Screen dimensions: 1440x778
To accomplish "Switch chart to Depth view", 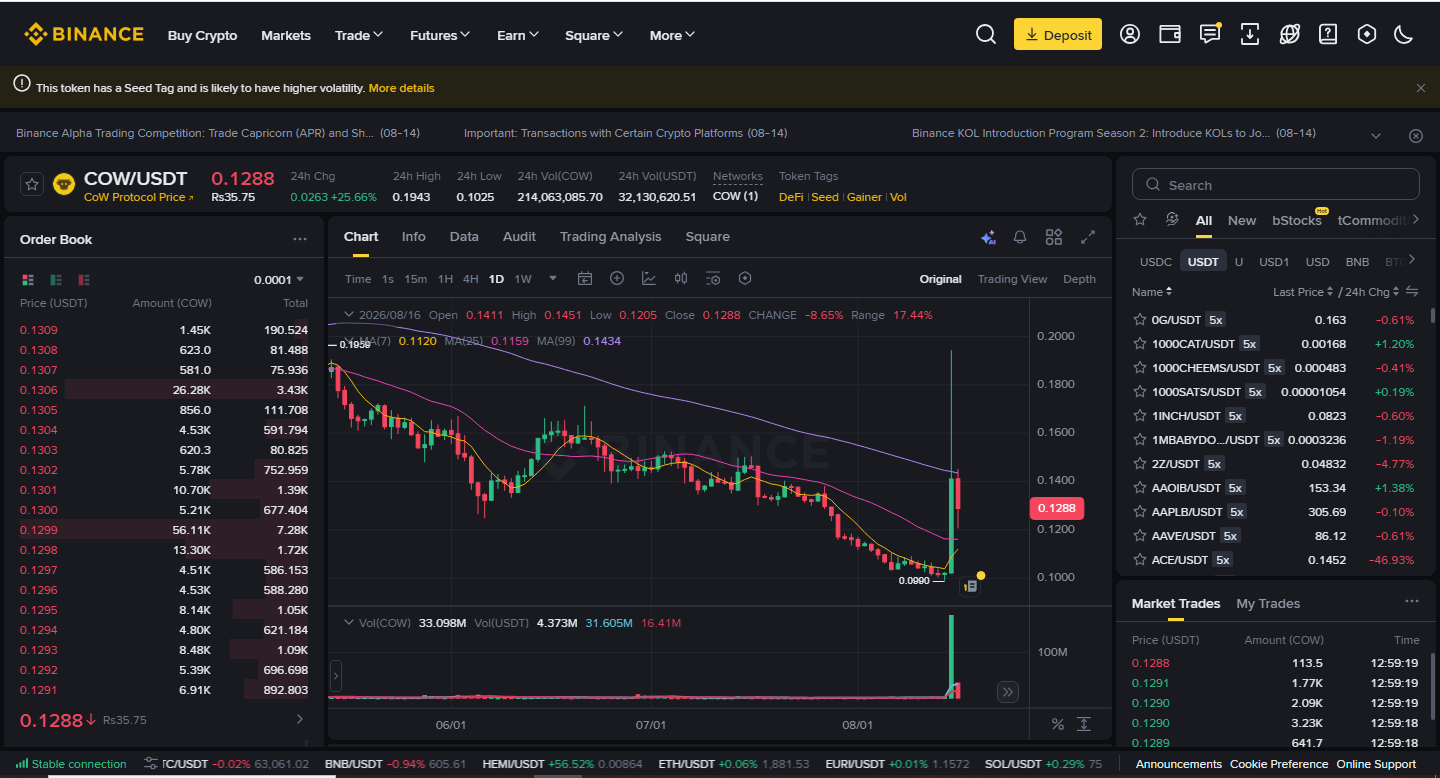I will tap(1079, 279).
